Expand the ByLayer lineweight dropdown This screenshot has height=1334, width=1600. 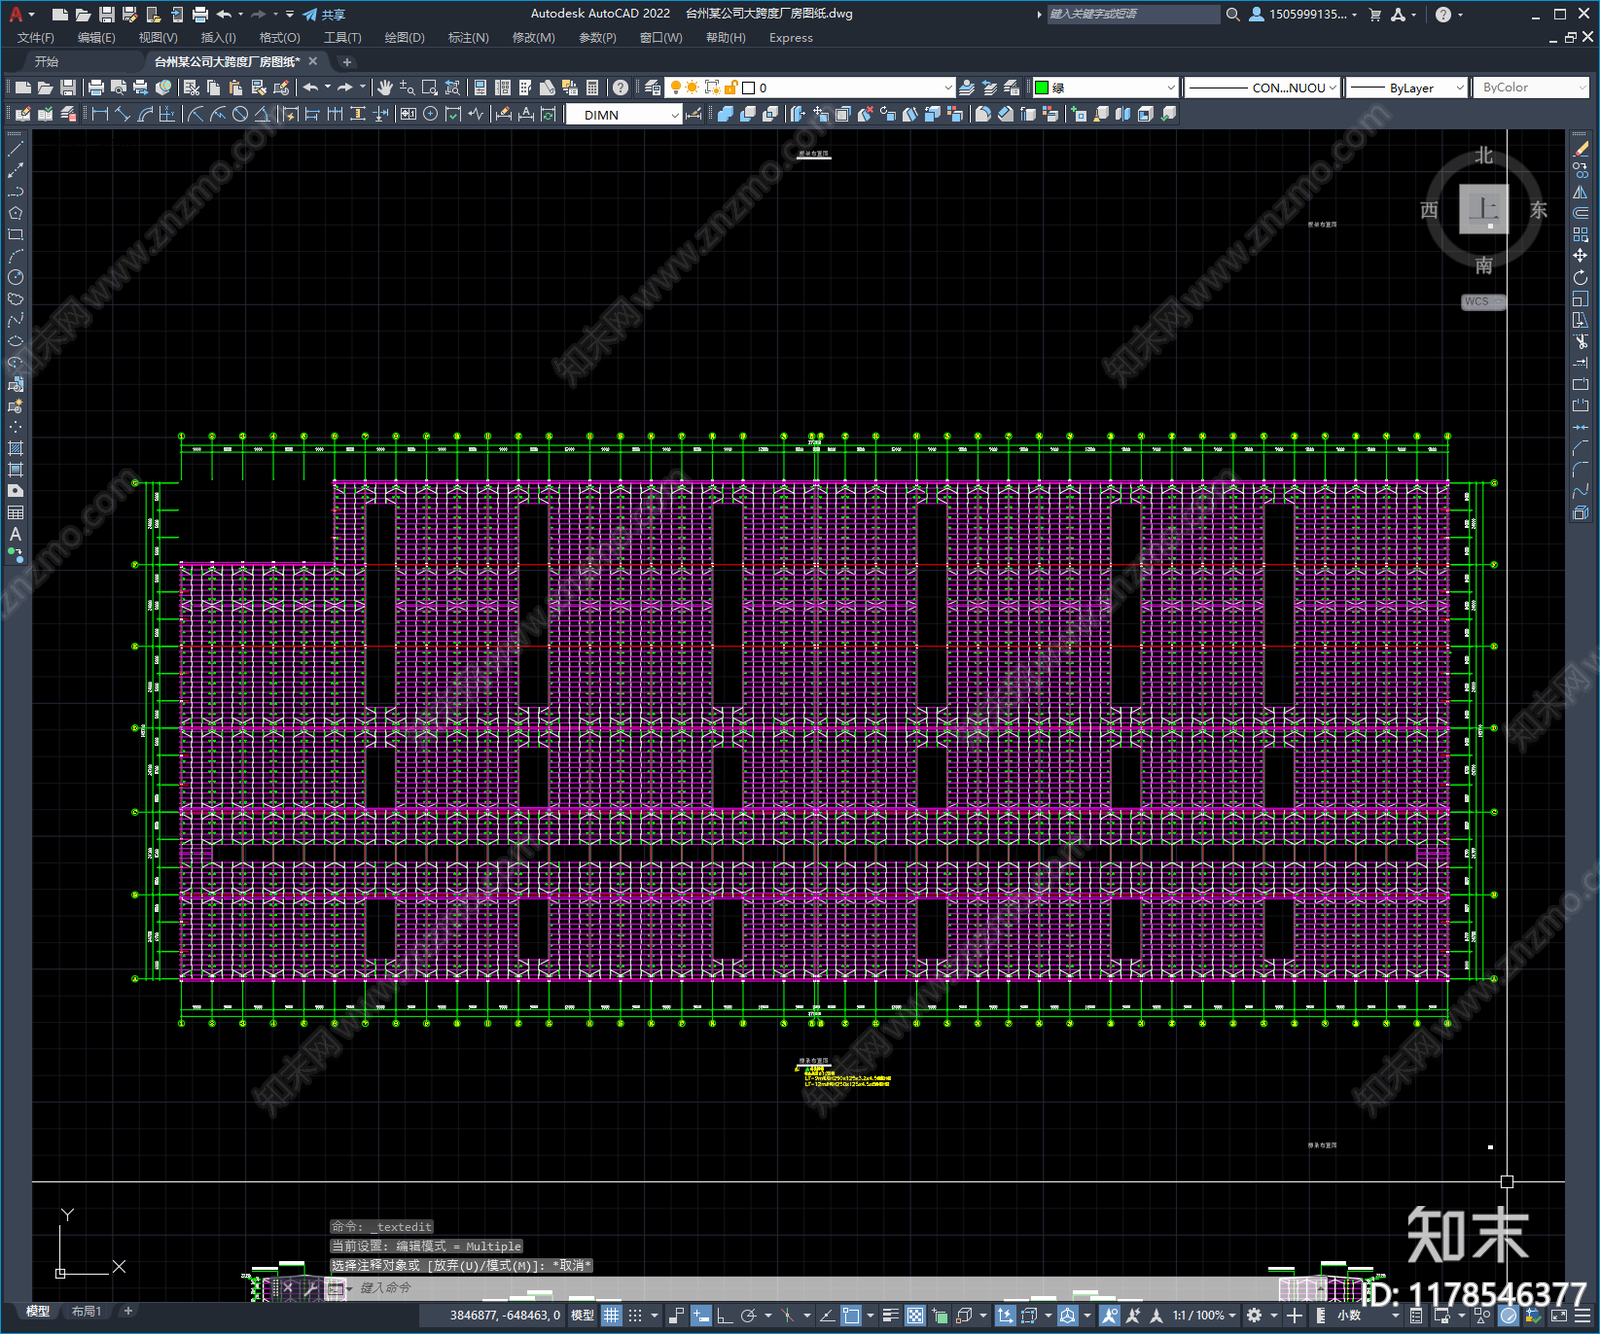click(x=1406, y=88)
